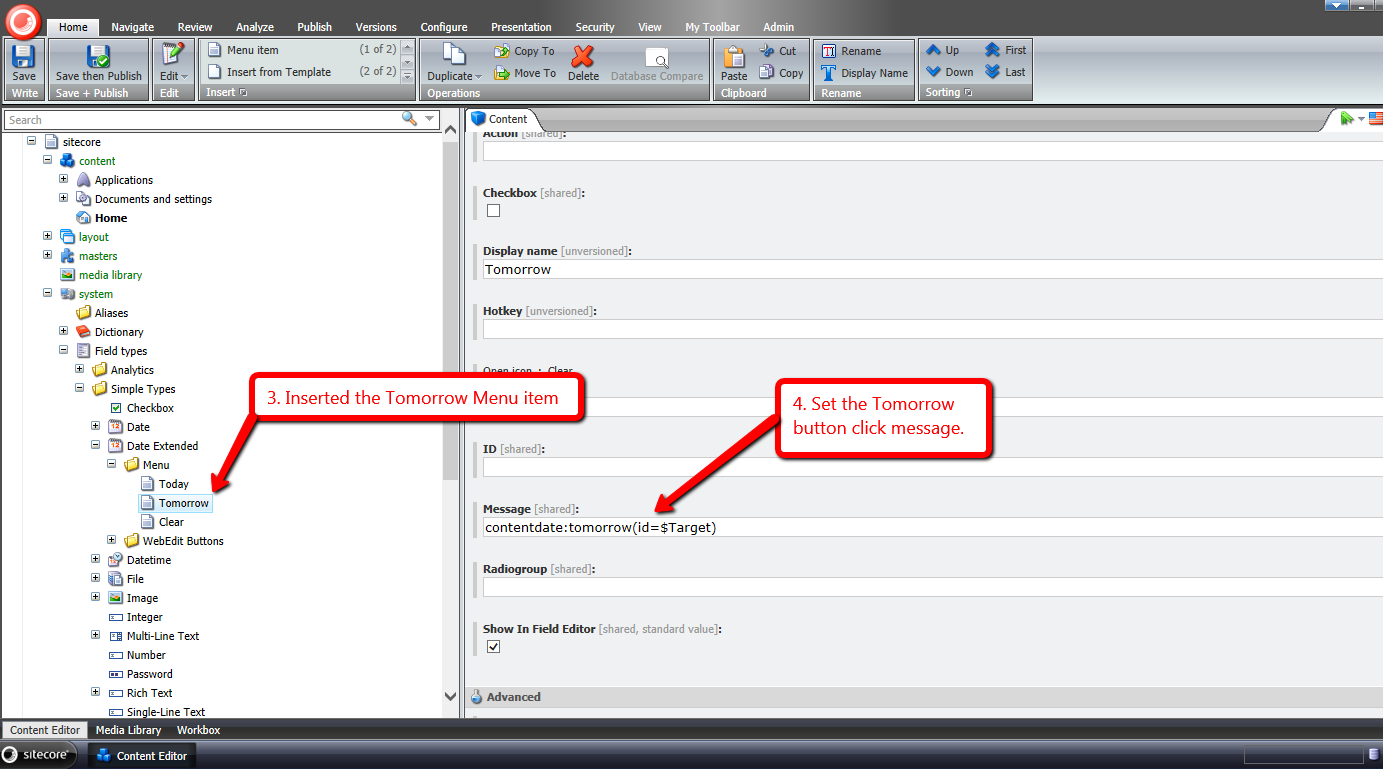Tick the Checkbox field box

coord(493,211)
